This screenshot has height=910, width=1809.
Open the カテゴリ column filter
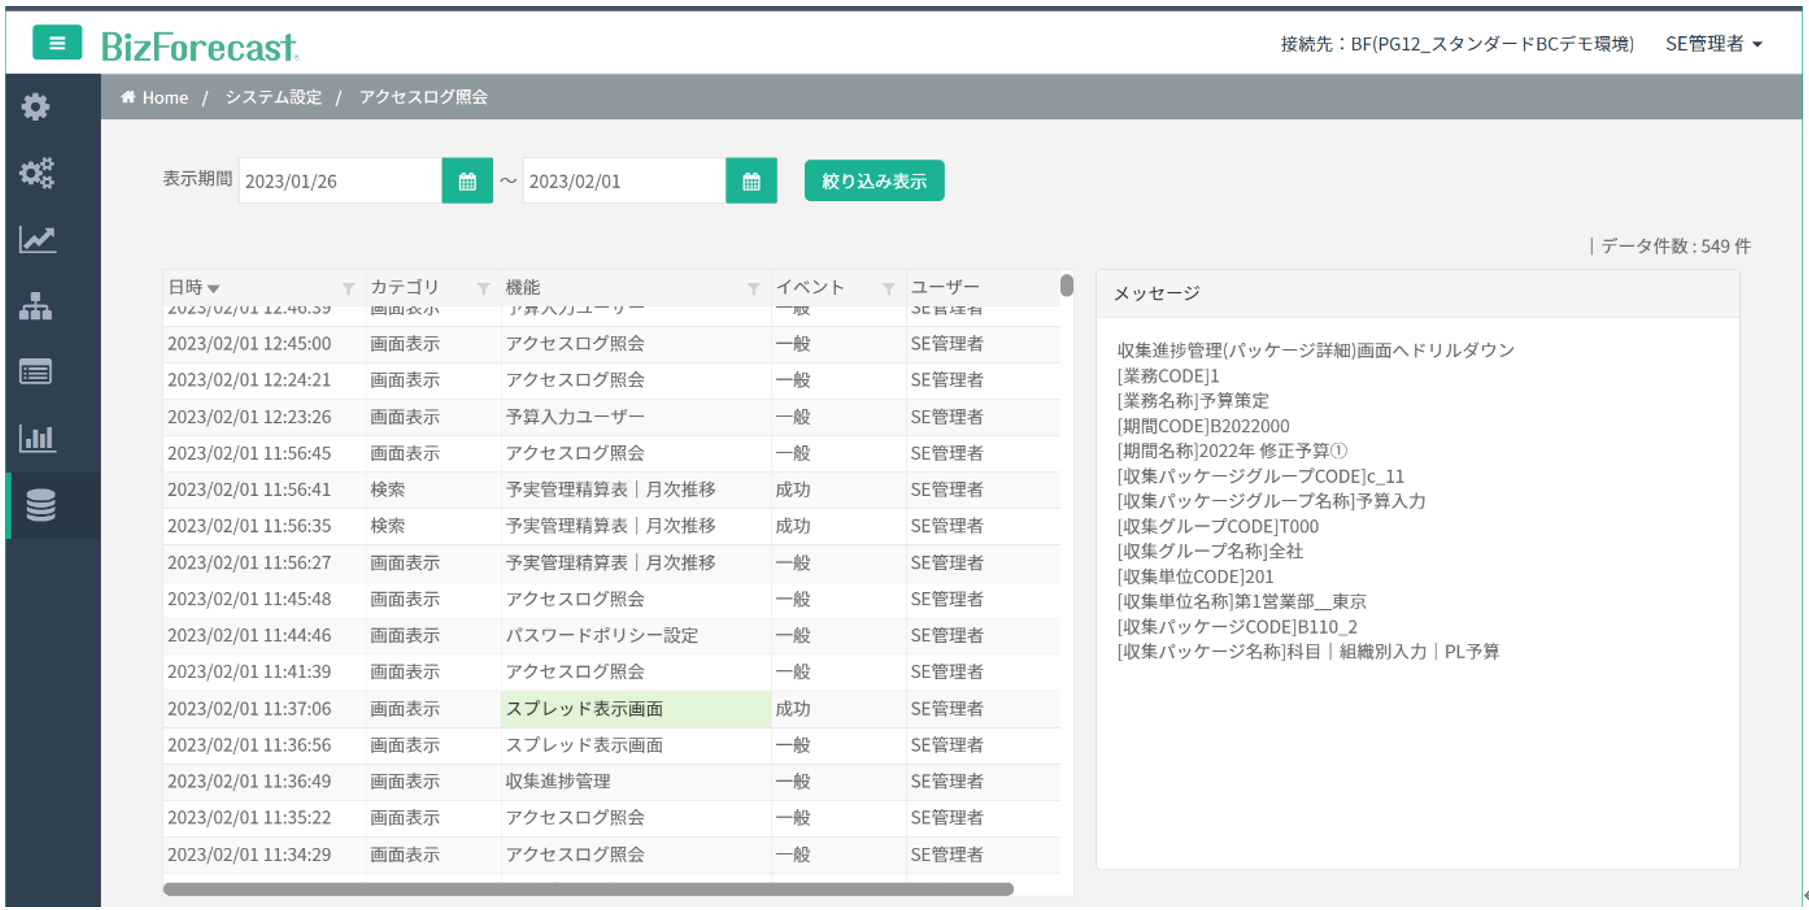483,288
